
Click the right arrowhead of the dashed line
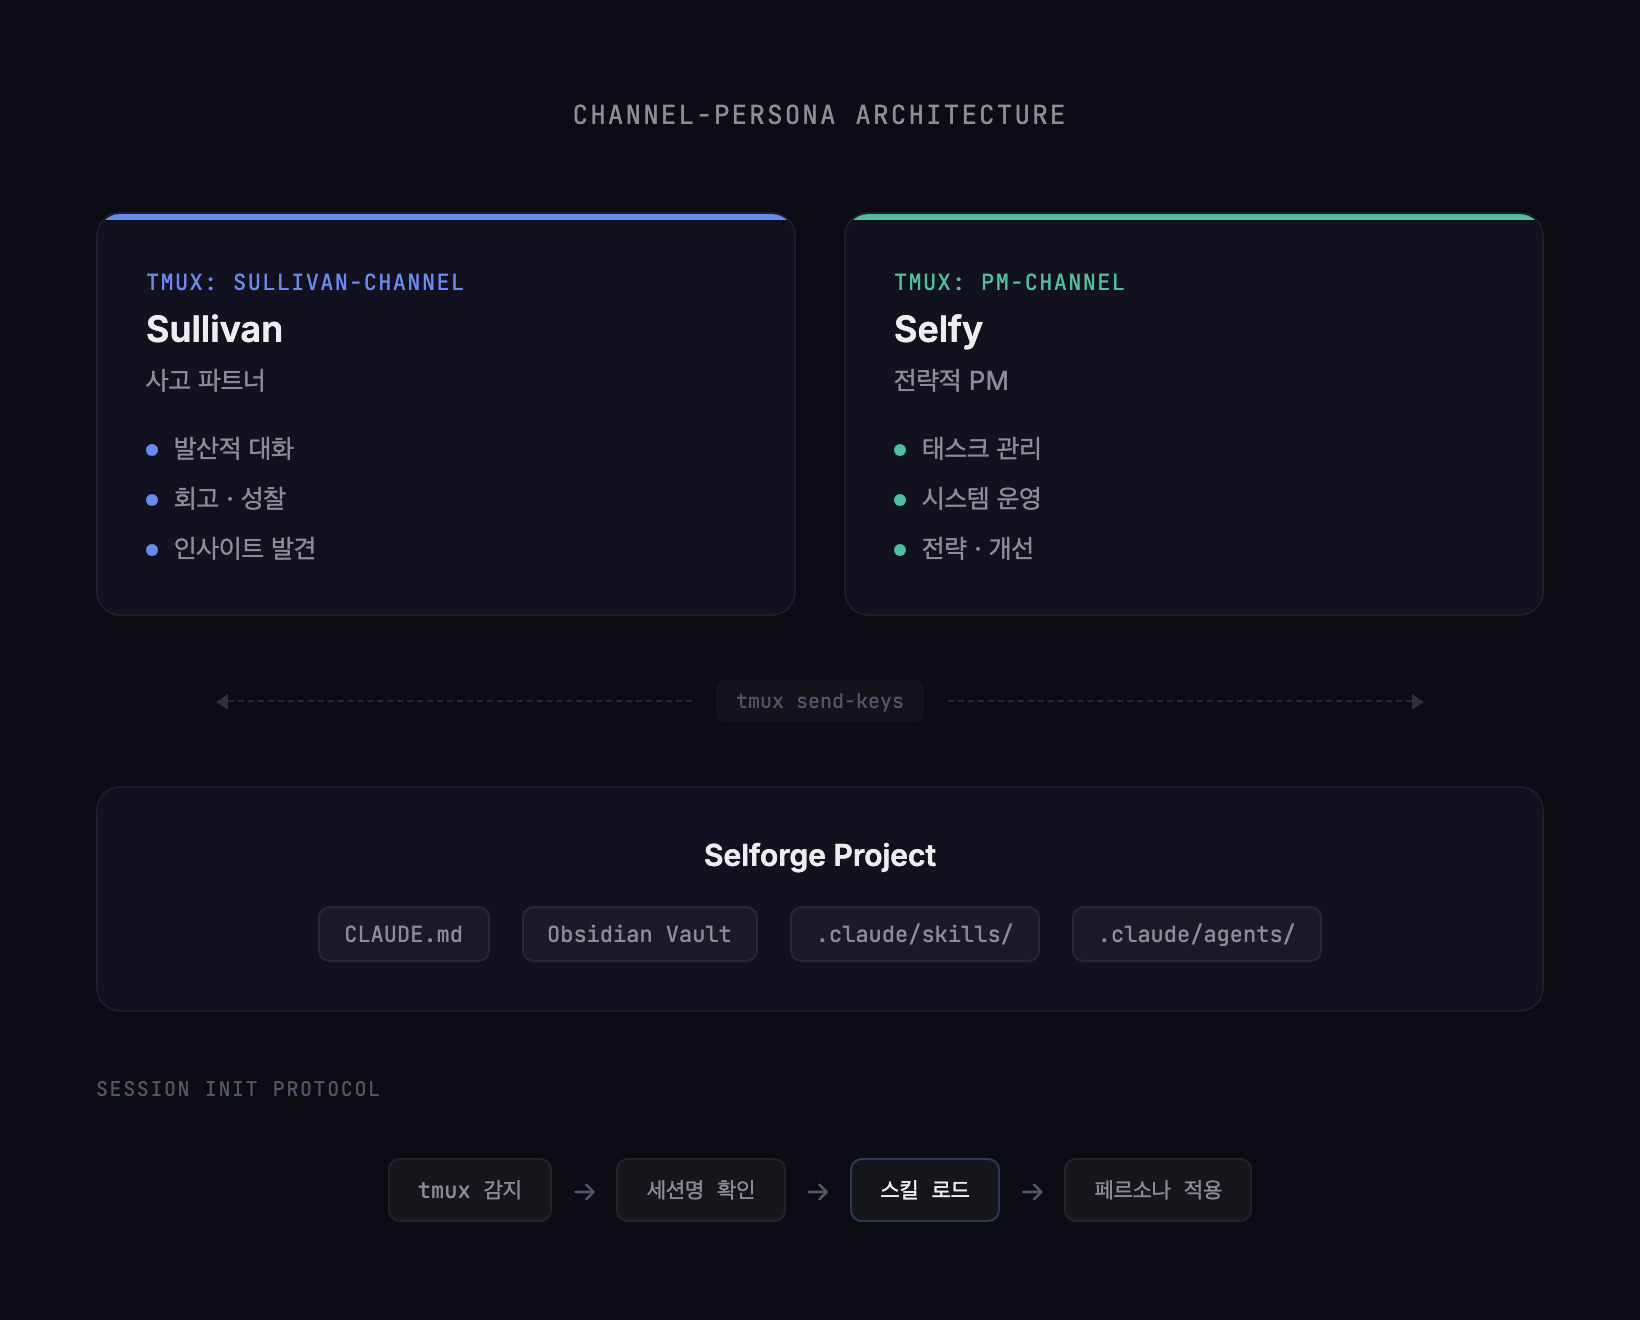(1417, 702)
